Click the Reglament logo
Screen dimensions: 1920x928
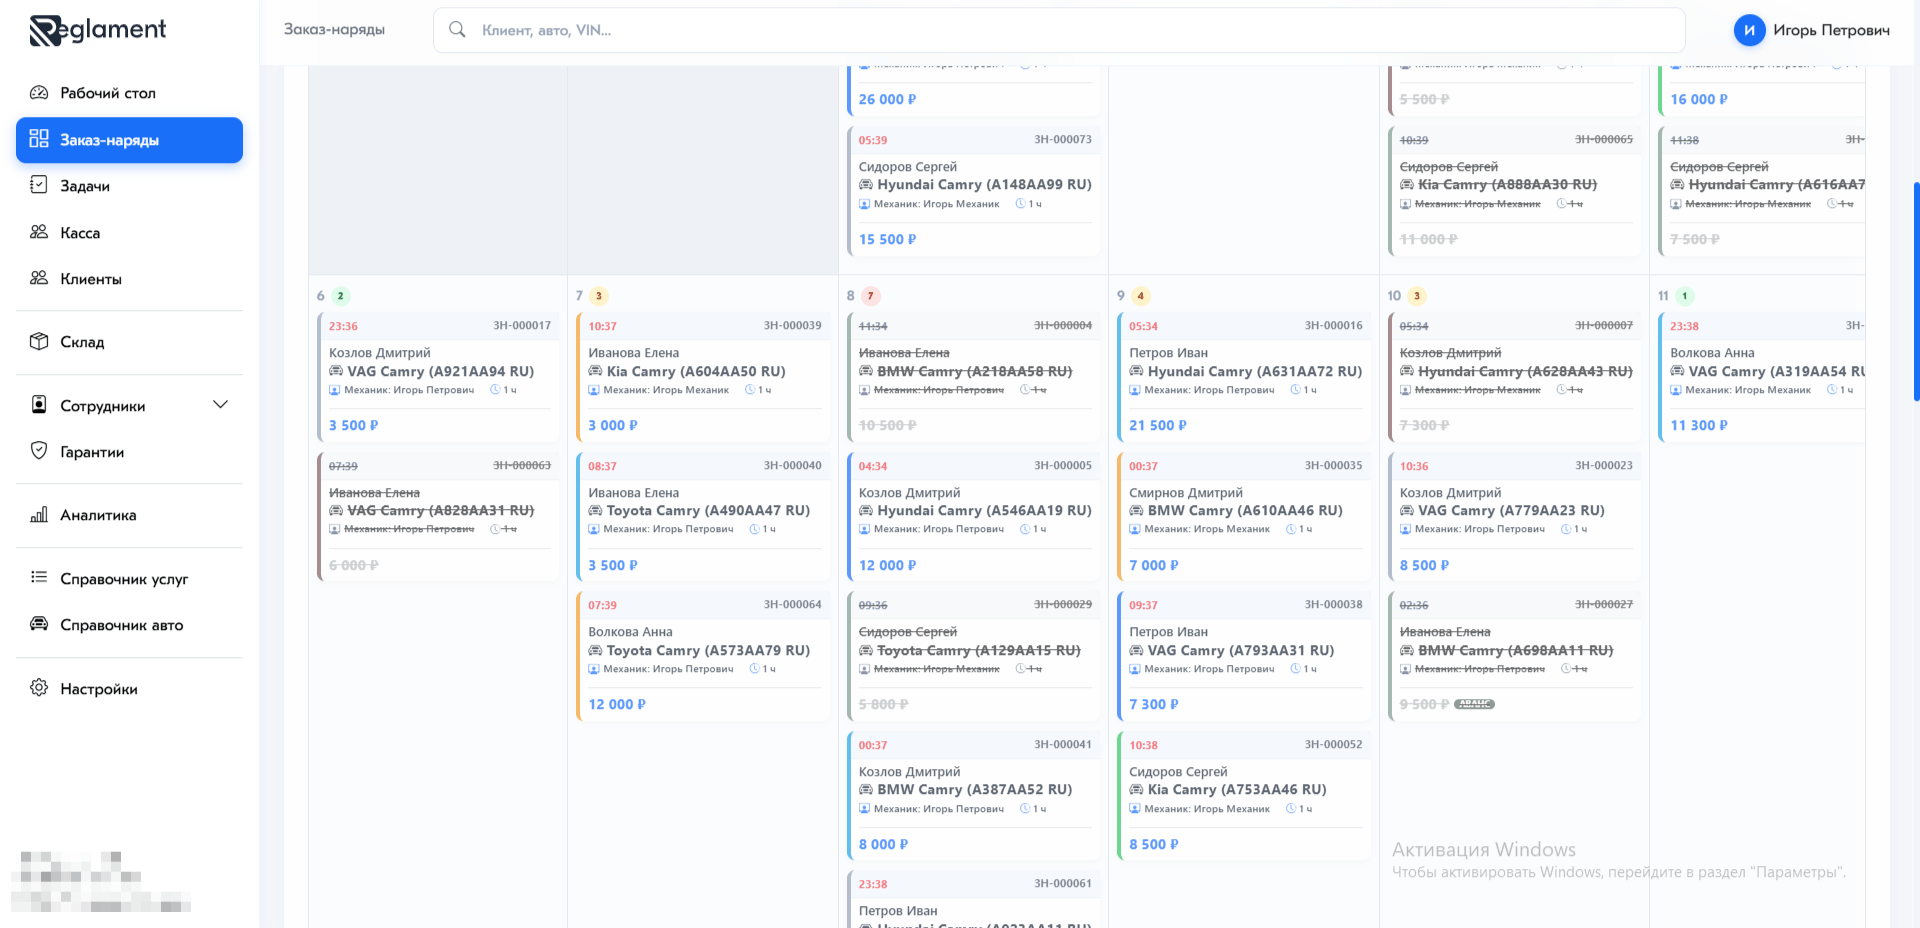98,31
